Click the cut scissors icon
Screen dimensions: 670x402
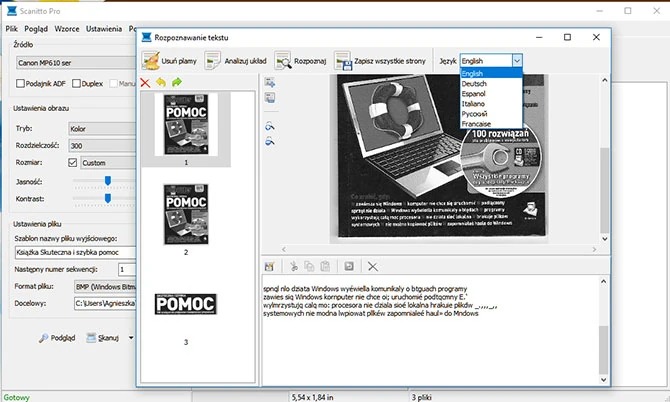click(x=294, y=267)
